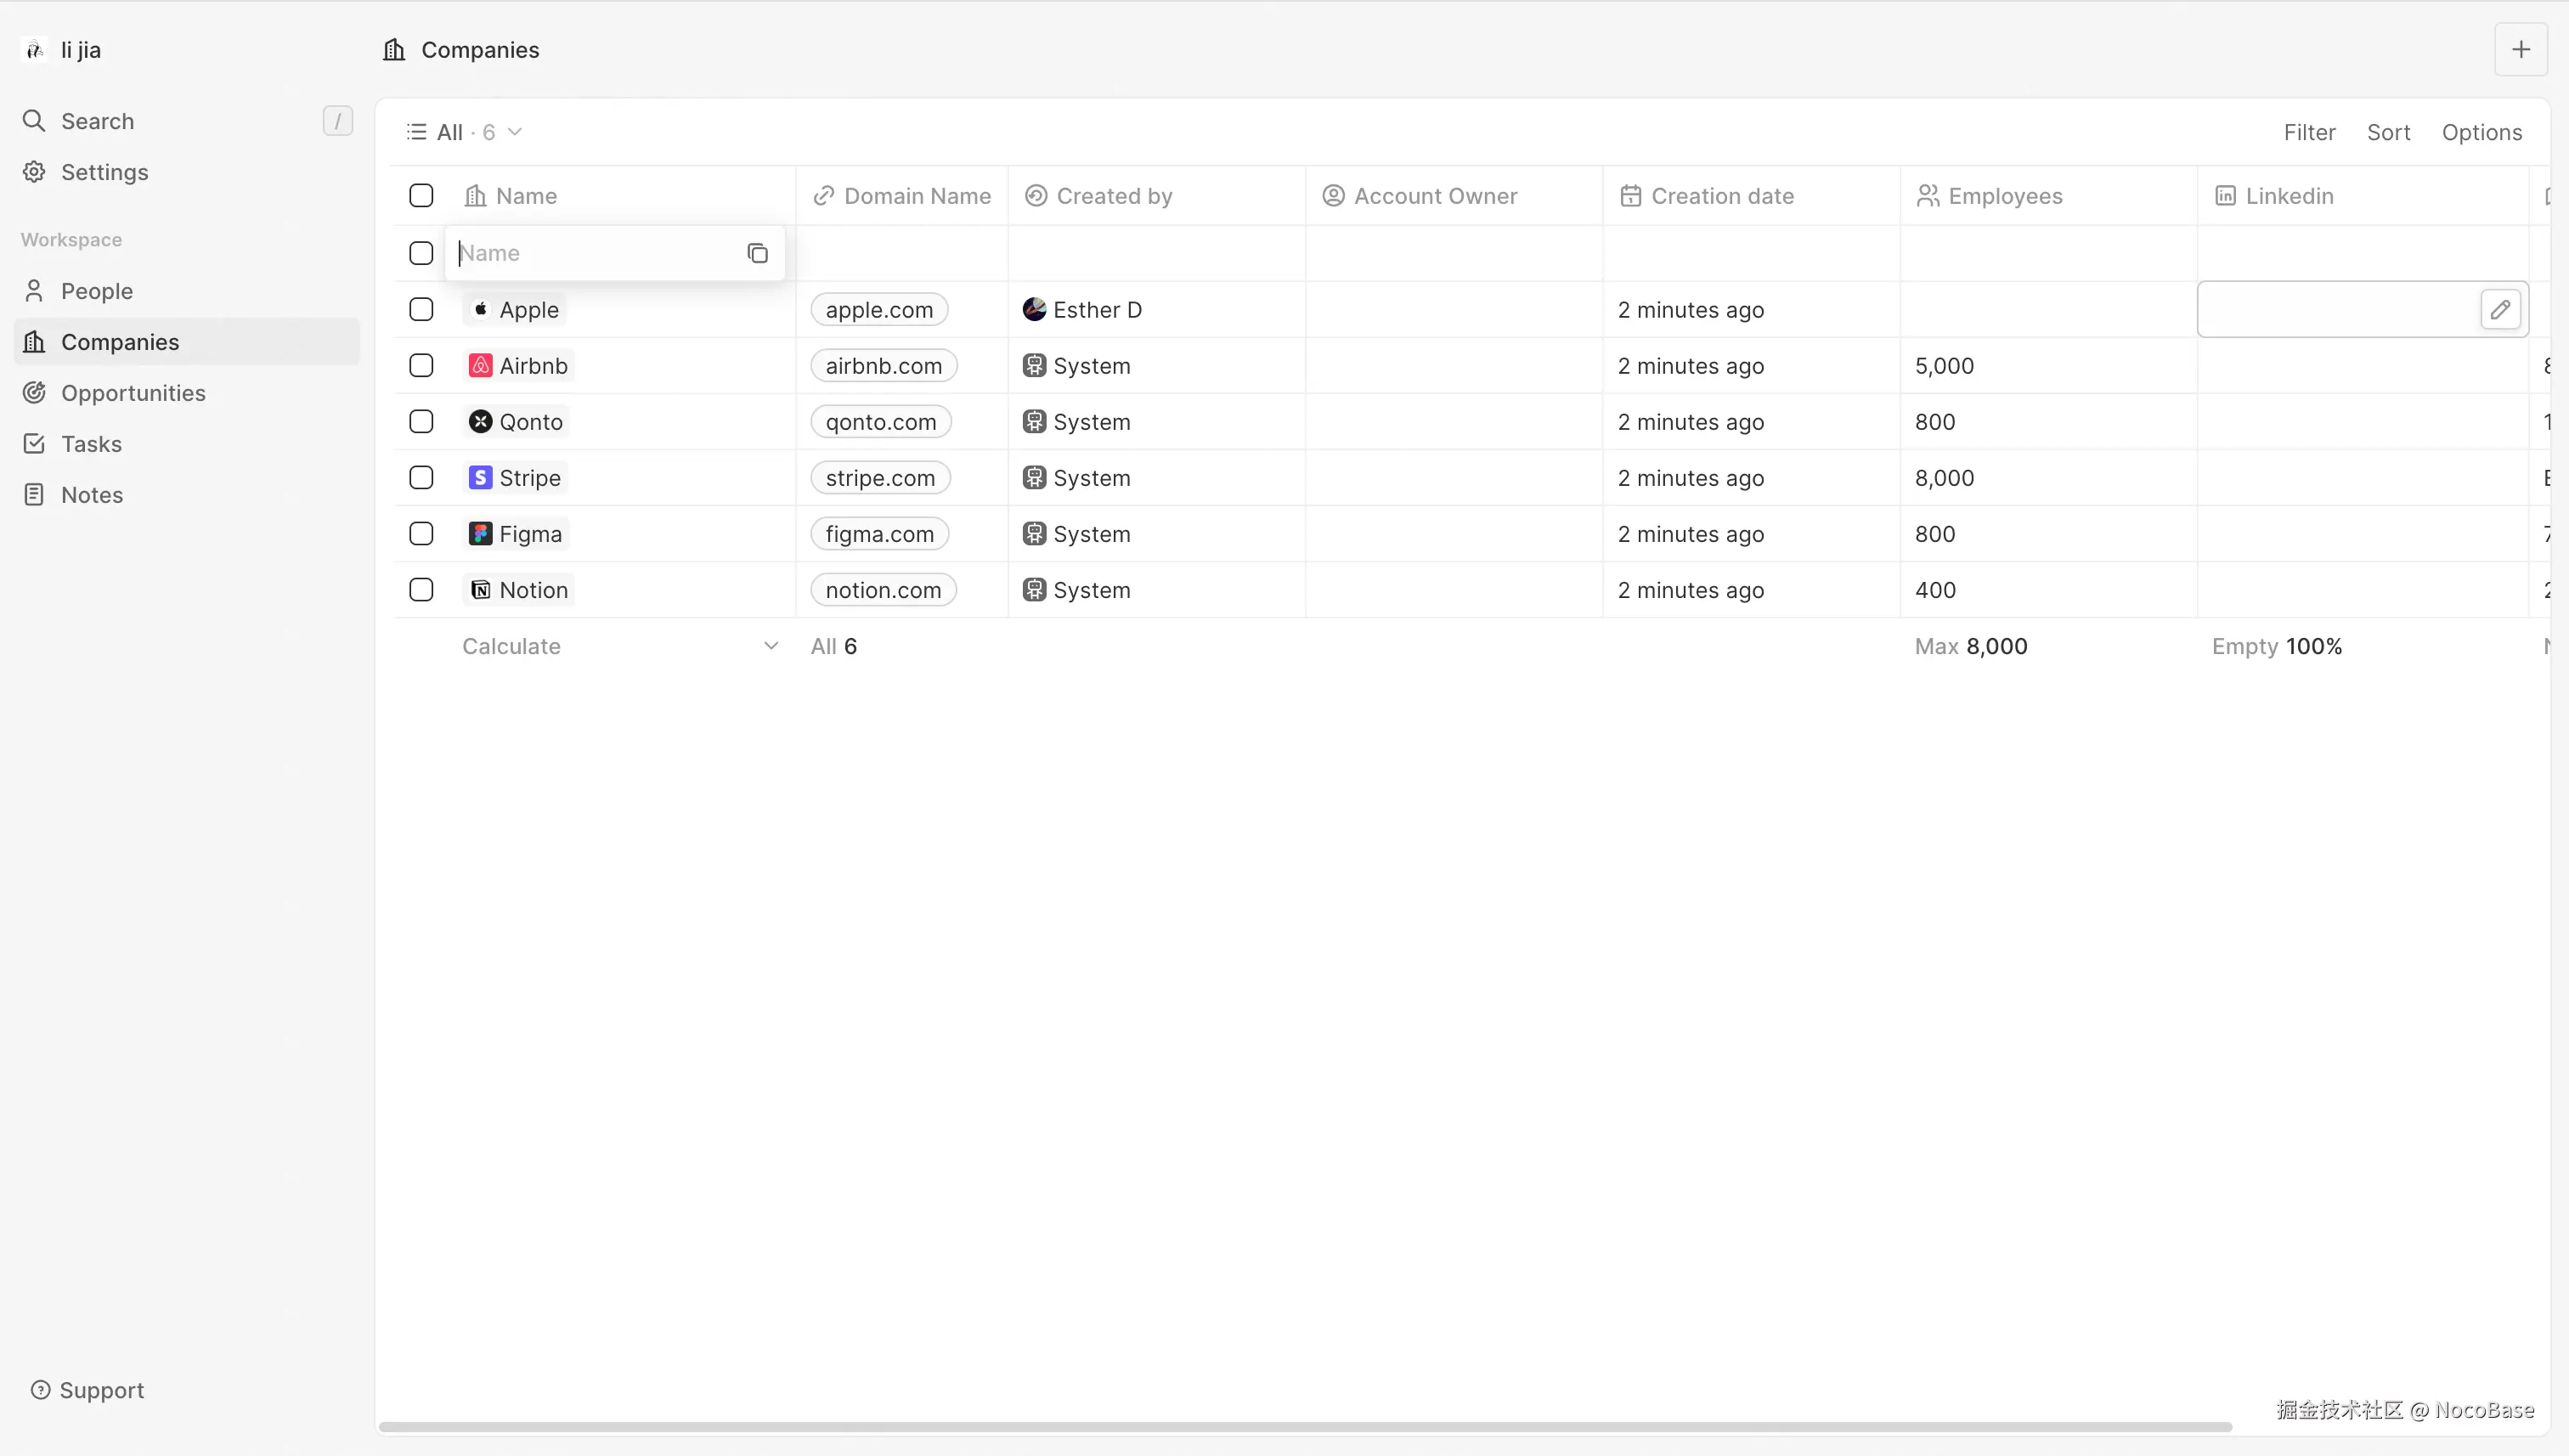Click the Apple company logo icon
Screen dimensions: 2569x1456
pyautogui.click(x=481, y=310)
